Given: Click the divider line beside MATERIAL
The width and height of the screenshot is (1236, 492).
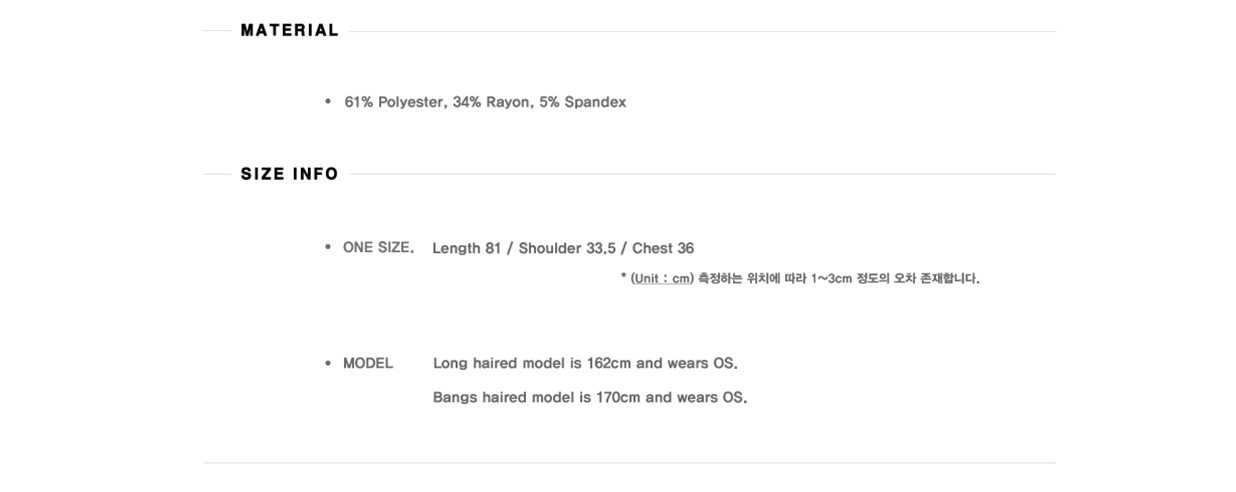Looking at the screenshot, I should [702, 31].
